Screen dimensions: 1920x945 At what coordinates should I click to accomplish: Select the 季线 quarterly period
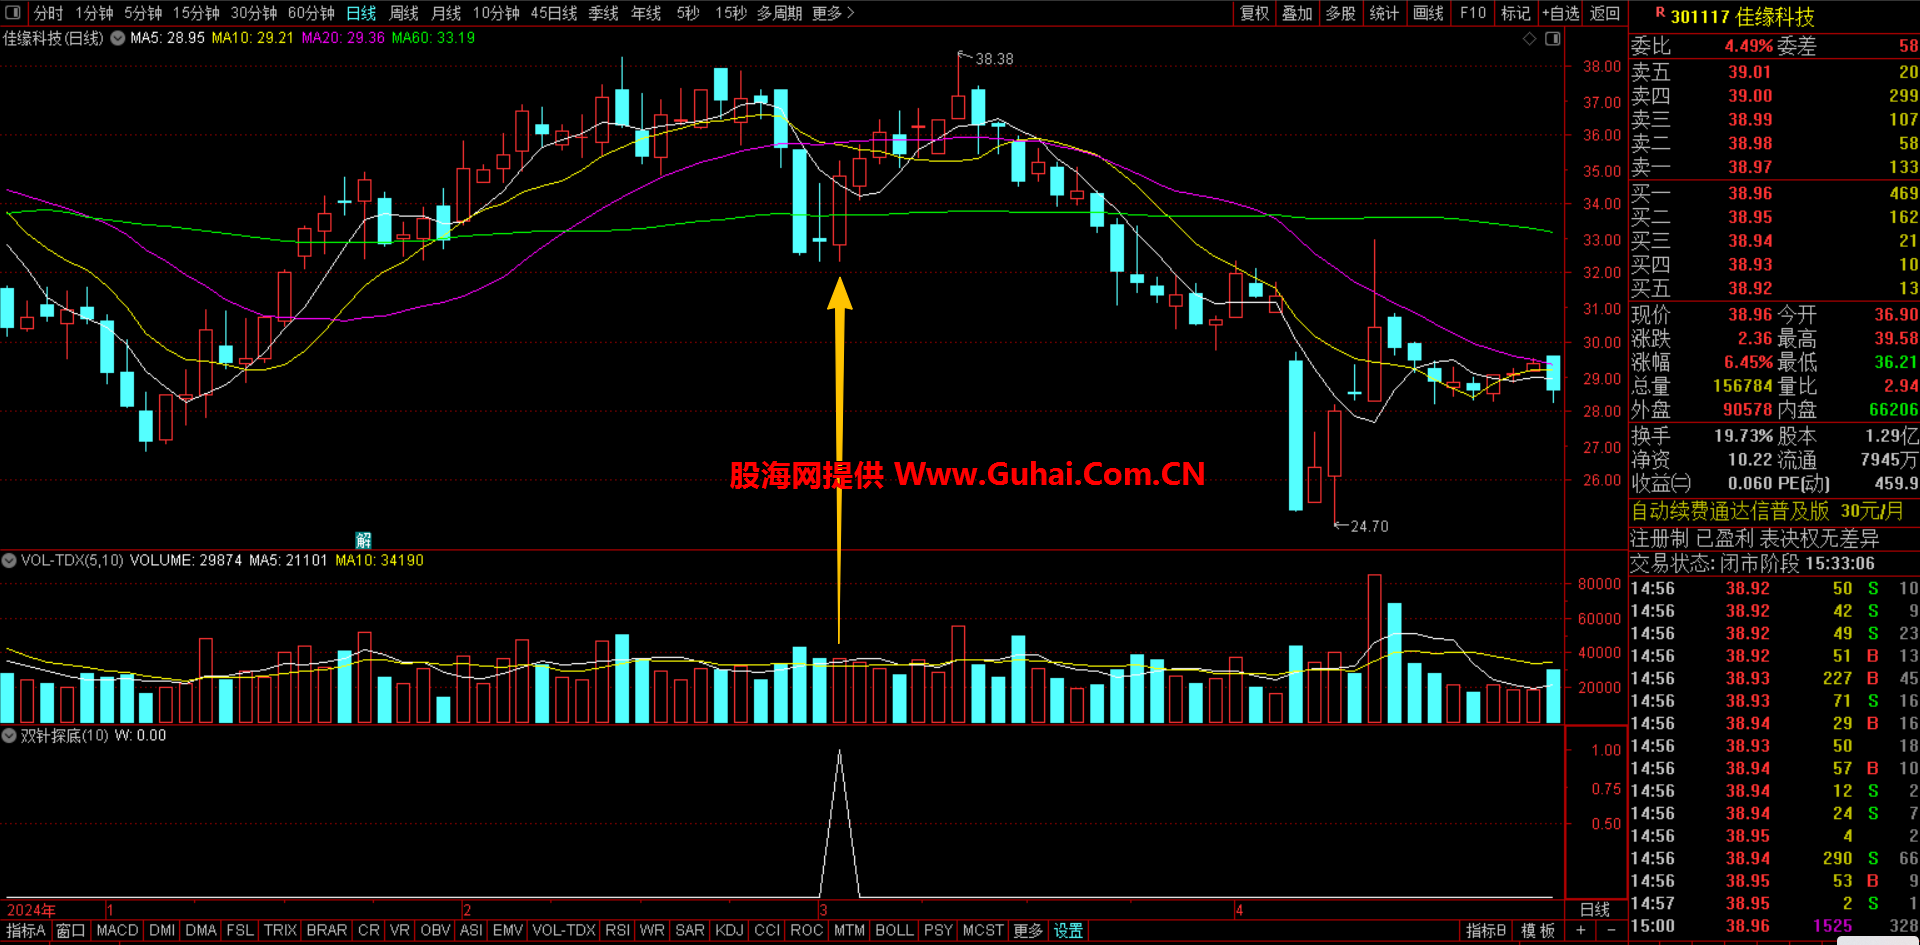603,13
